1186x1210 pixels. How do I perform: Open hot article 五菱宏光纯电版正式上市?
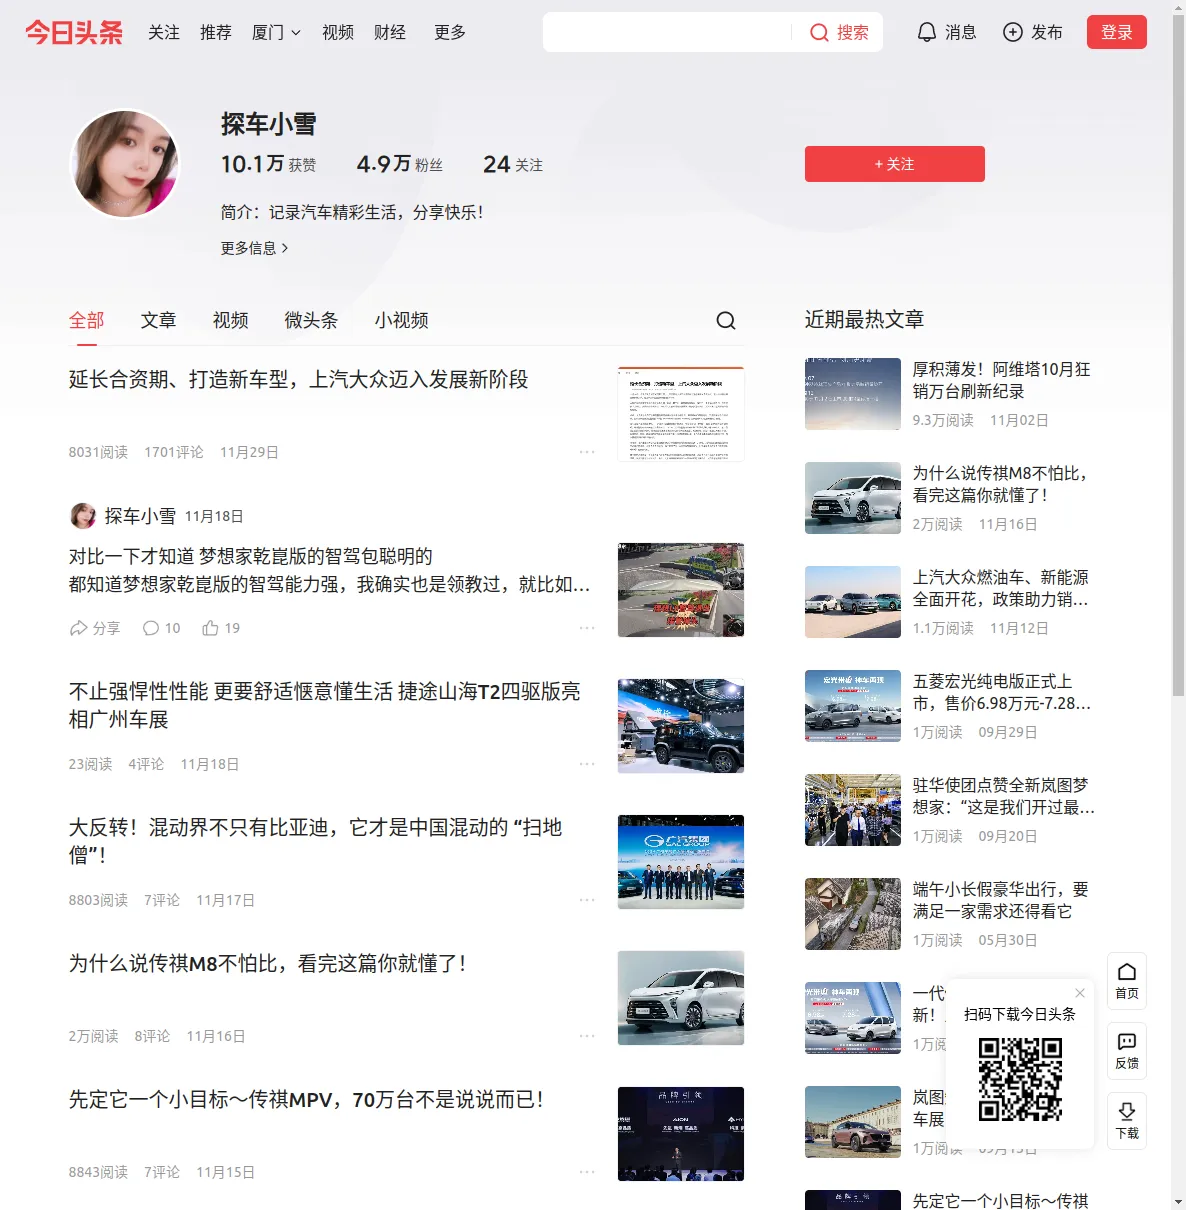1002,692
